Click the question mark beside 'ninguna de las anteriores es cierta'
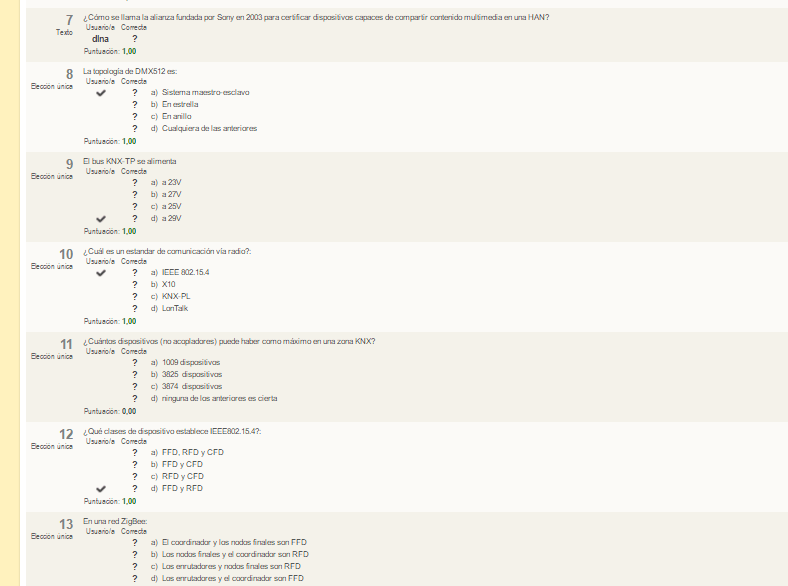The height and width of the screenshot is (586, 788). point(135,399)
